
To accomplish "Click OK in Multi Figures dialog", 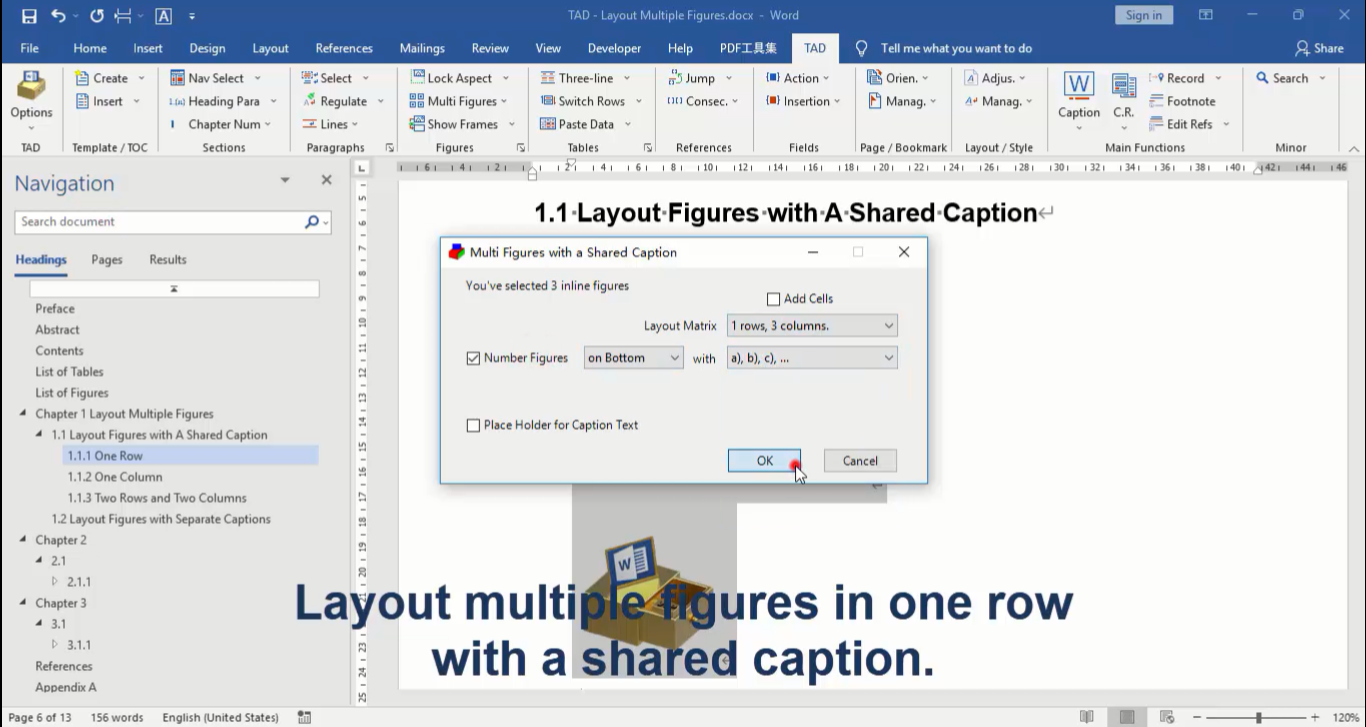I will pyautogui.click(x=765, y=461).
